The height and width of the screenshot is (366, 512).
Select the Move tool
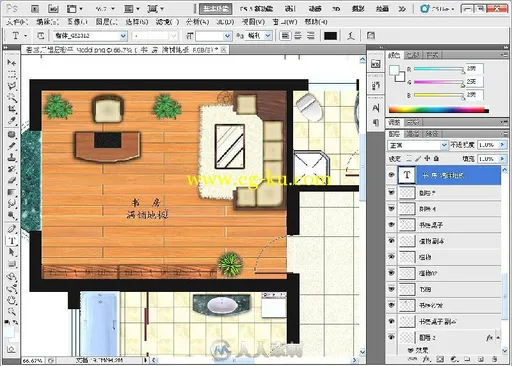(12, 62)
